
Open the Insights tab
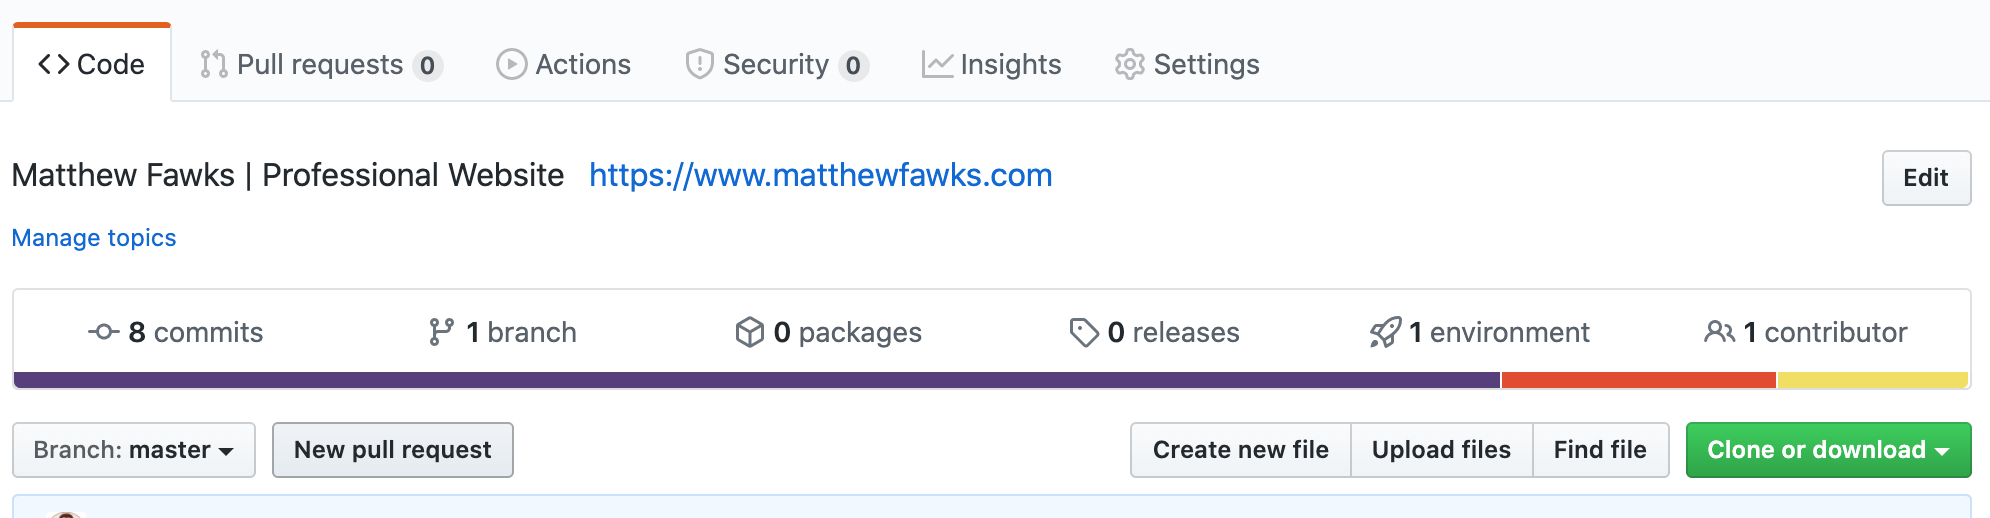[x=991, y=65]
